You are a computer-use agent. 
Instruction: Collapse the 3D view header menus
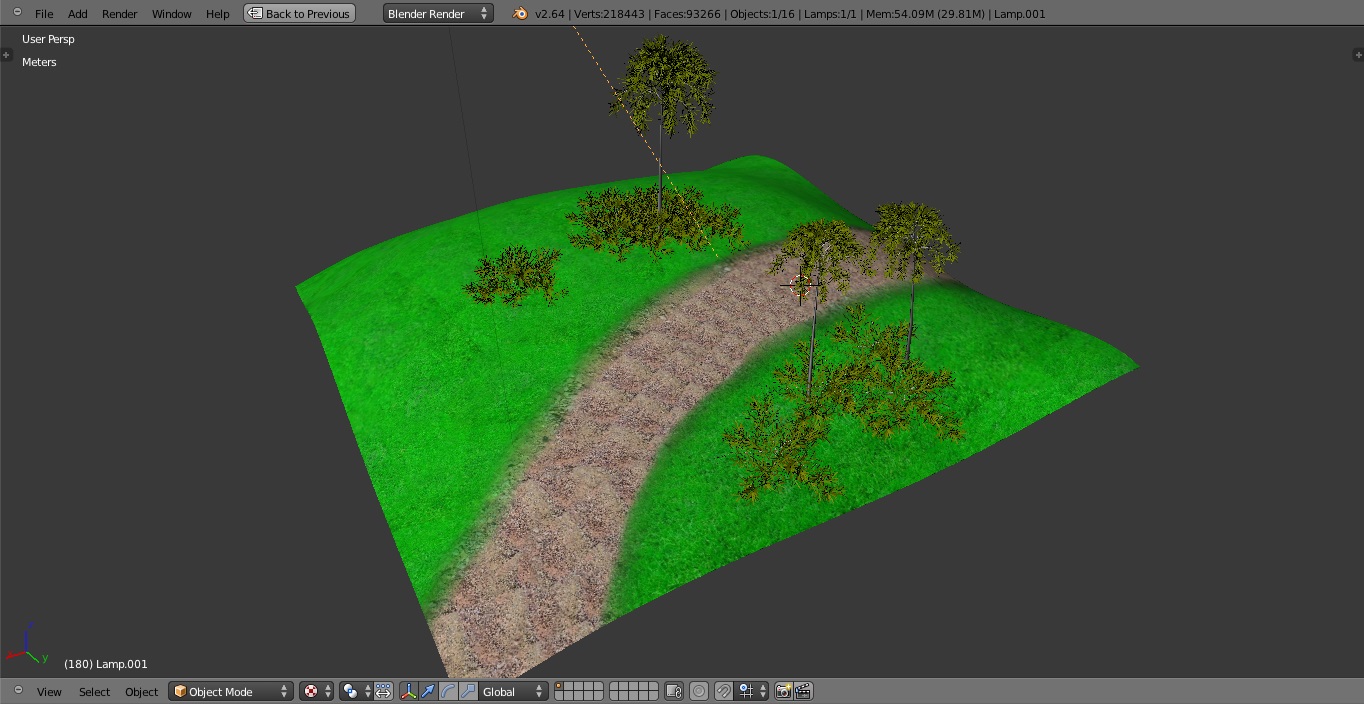pos(17,690)
